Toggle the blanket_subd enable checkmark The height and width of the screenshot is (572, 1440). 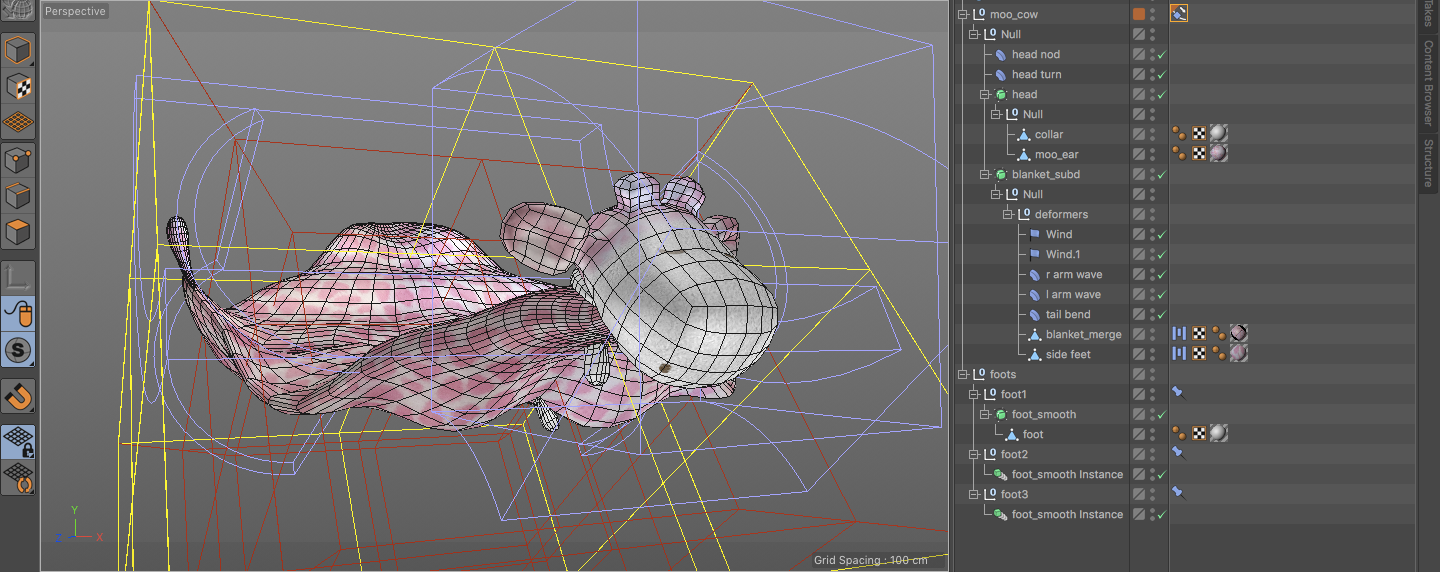click(x=1162, y=175)
